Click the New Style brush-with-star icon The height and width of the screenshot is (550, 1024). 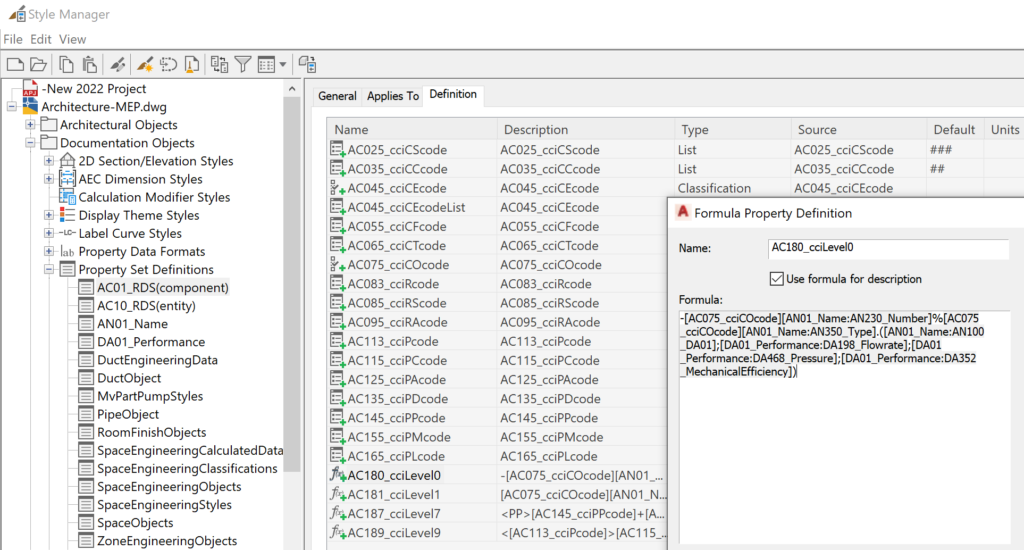pos(144,64)
